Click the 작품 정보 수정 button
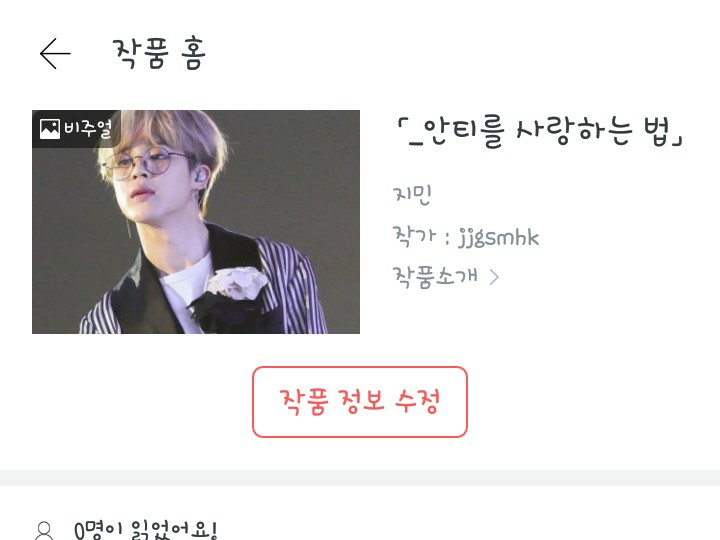The image size is (720, 540). pyautogui.click(x=360, y=402)
